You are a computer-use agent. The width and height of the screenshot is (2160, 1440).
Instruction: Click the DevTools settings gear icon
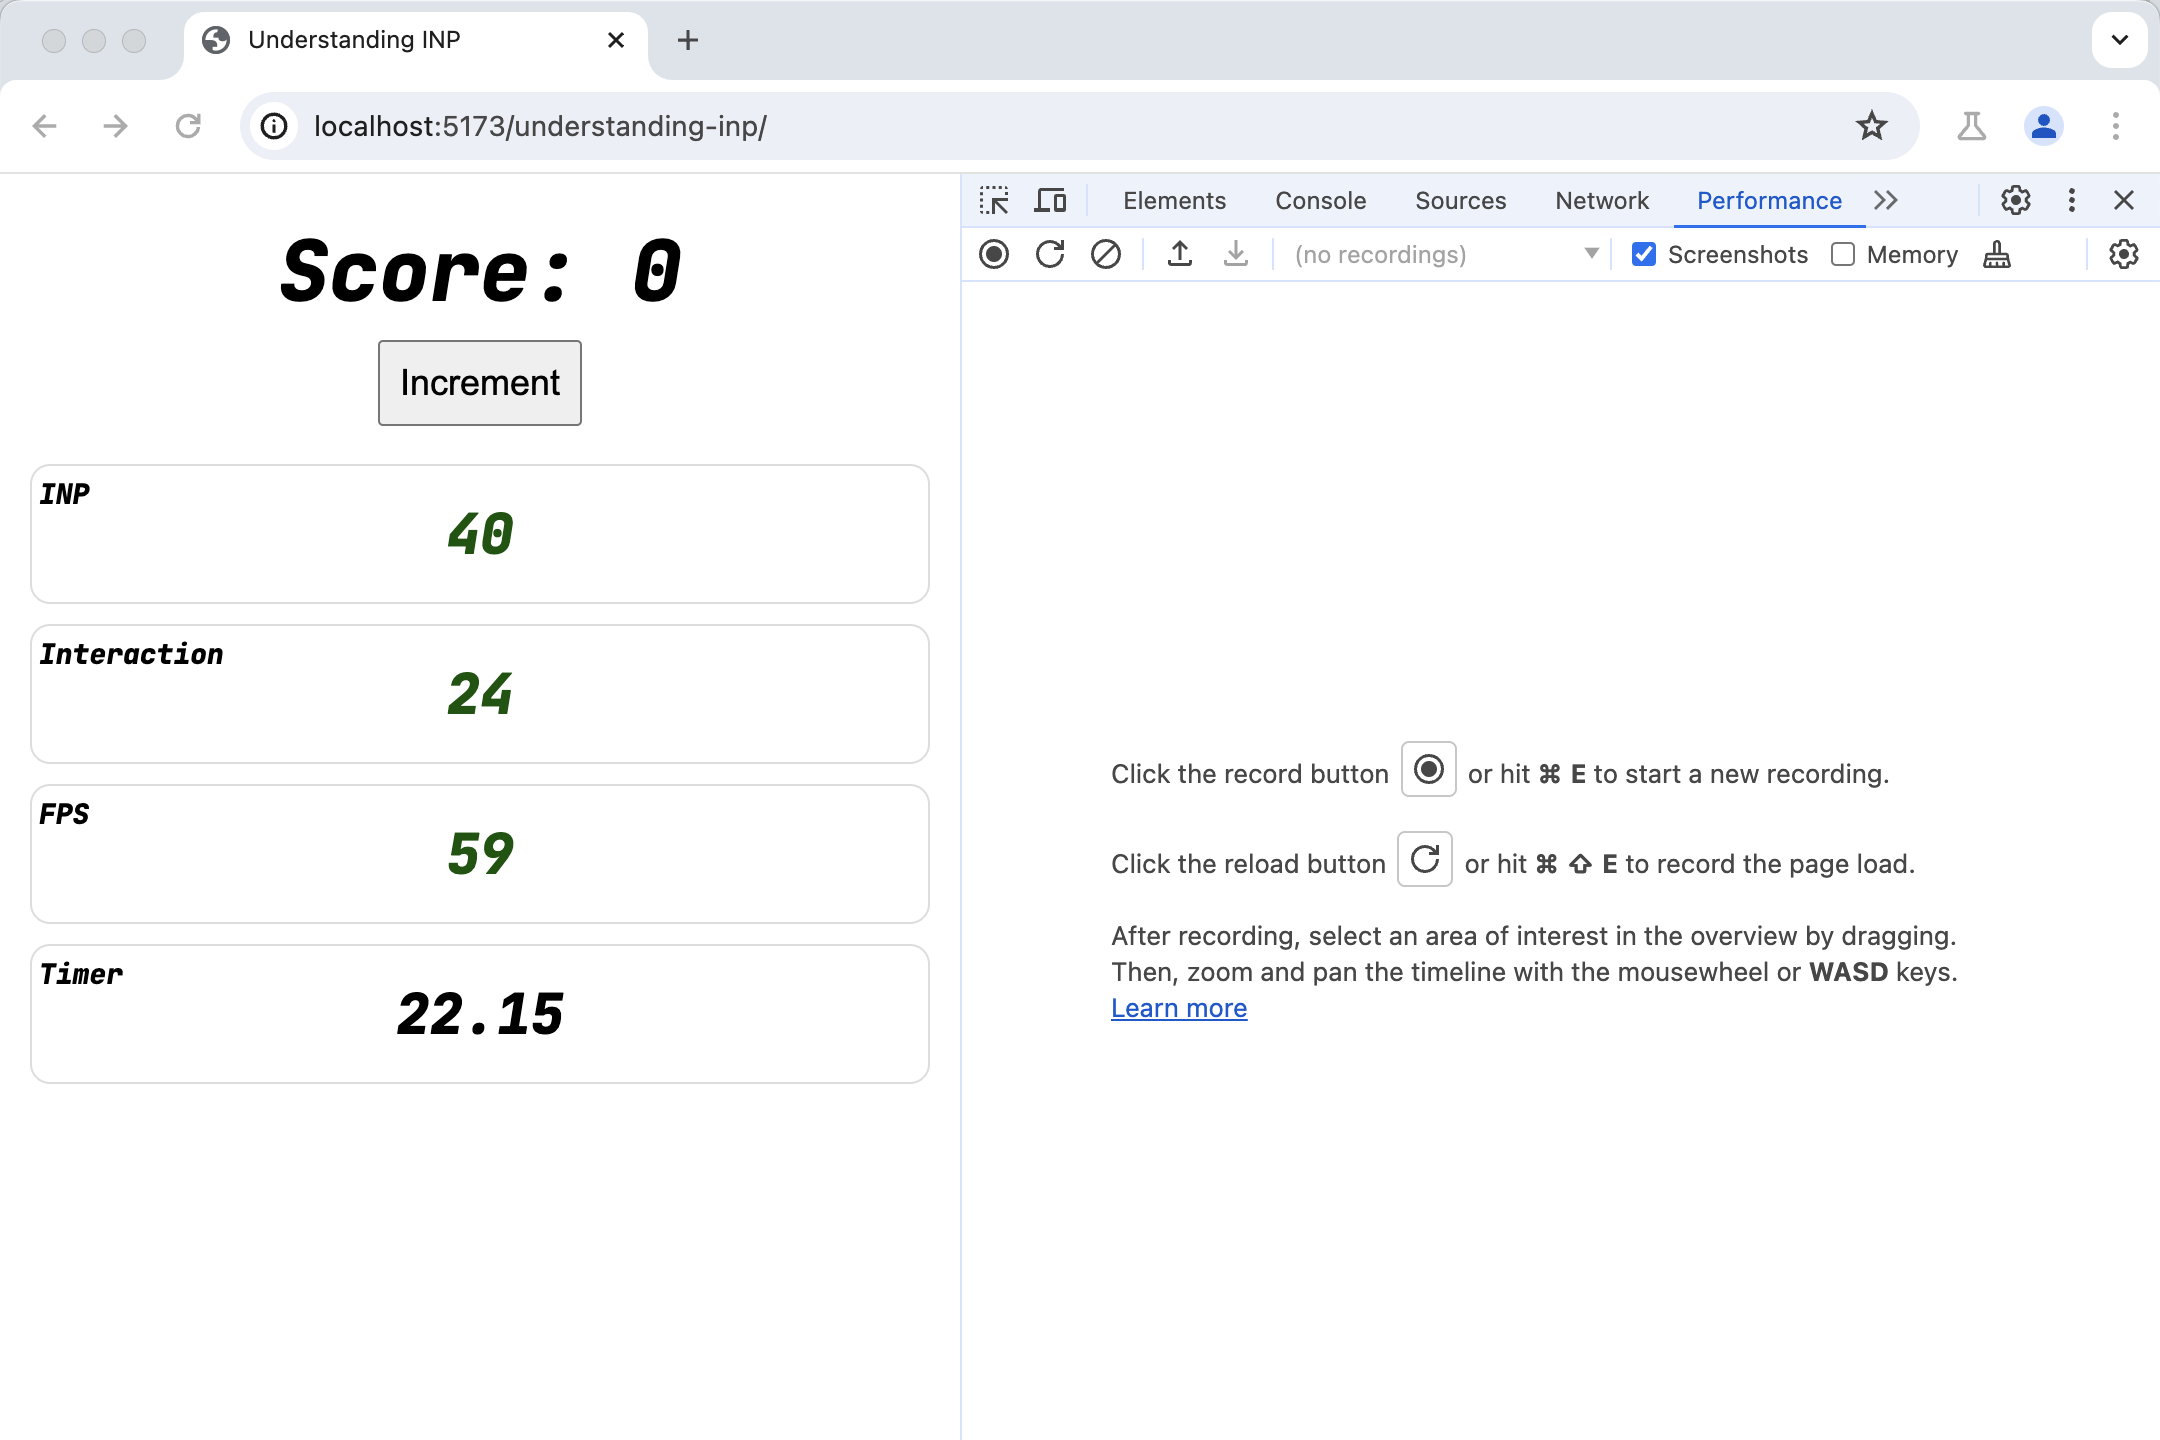2015,199
